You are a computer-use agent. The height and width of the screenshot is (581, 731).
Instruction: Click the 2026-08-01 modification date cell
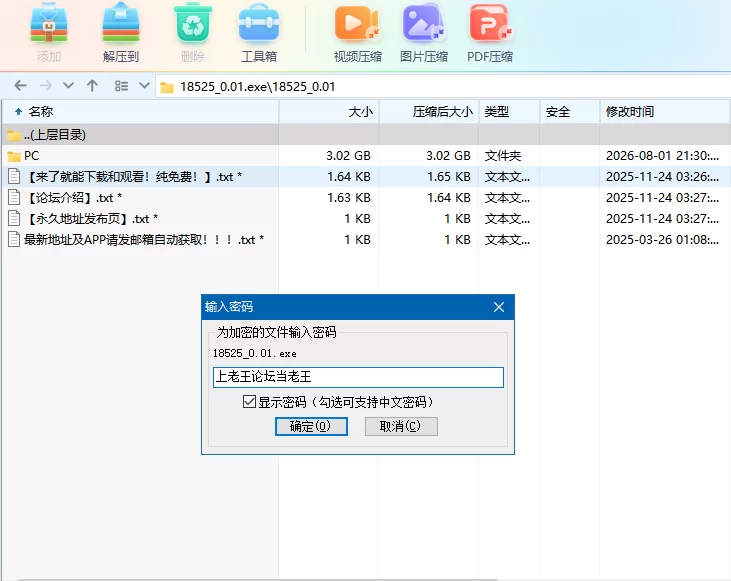coord(662,156)
